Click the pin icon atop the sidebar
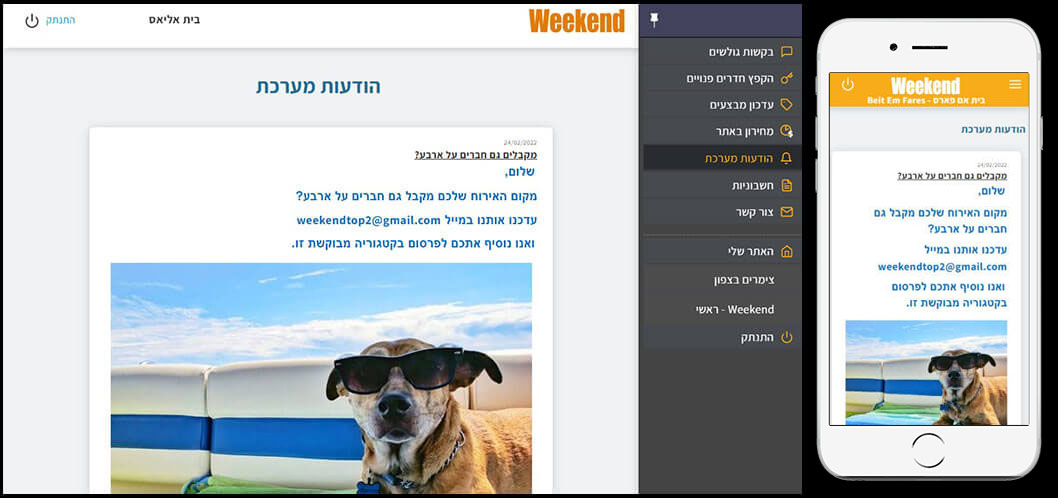 point(654,20)
